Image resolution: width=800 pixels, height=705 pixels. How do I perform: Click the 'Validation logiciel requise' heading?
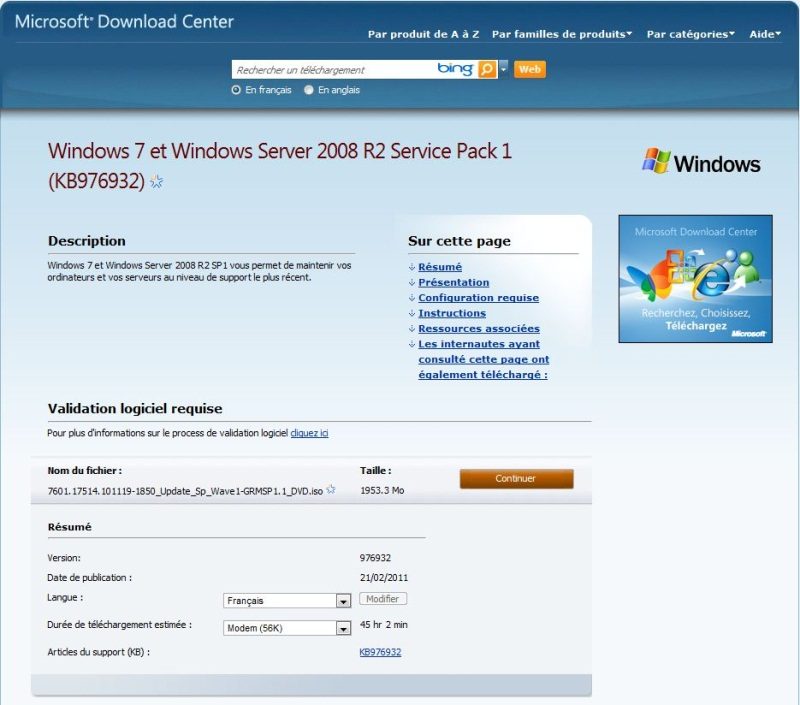[135, 409]
